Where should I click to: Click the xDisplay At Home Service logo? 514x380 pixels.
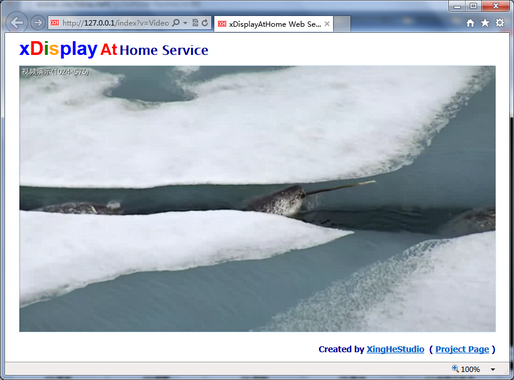pyautogui.click(x=114, y=49)
